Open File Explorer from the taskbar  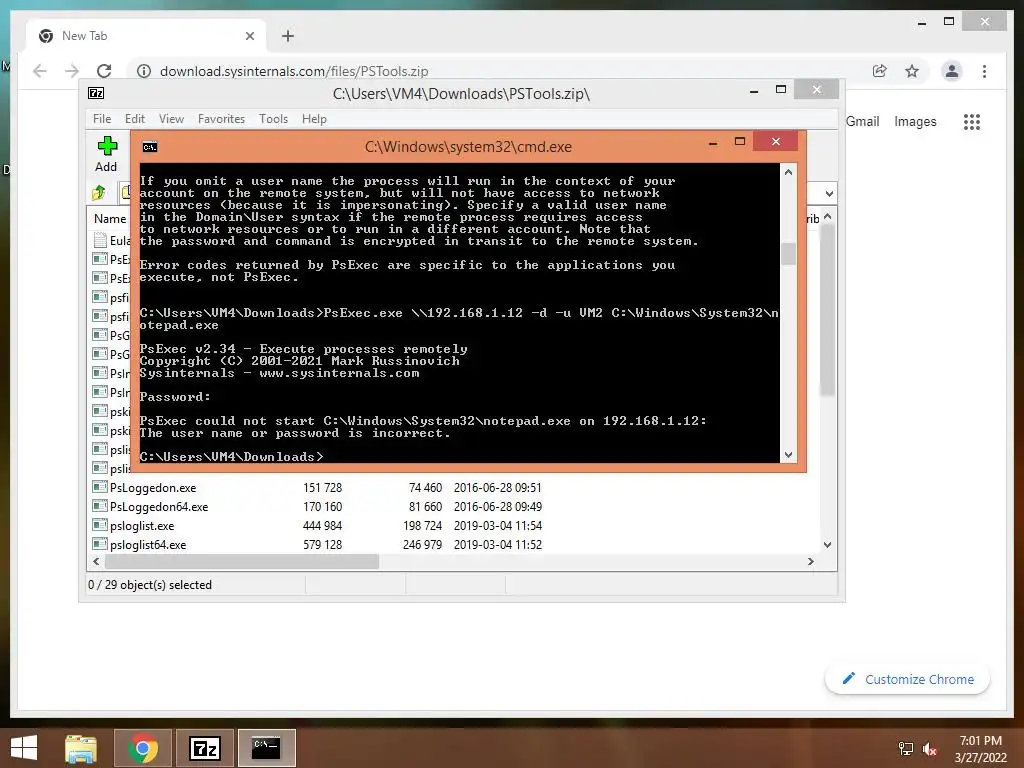pos(81,748)
